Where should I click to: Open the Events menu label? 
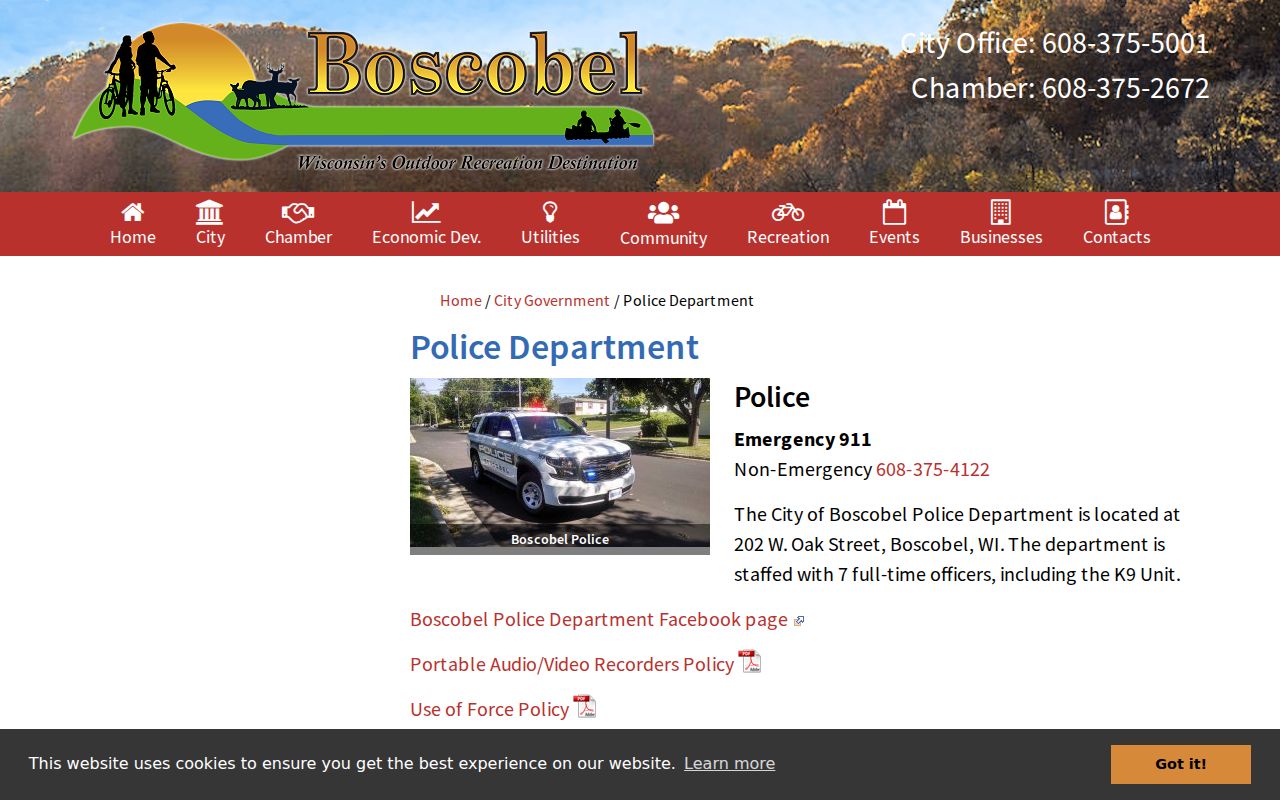(894, 237)
